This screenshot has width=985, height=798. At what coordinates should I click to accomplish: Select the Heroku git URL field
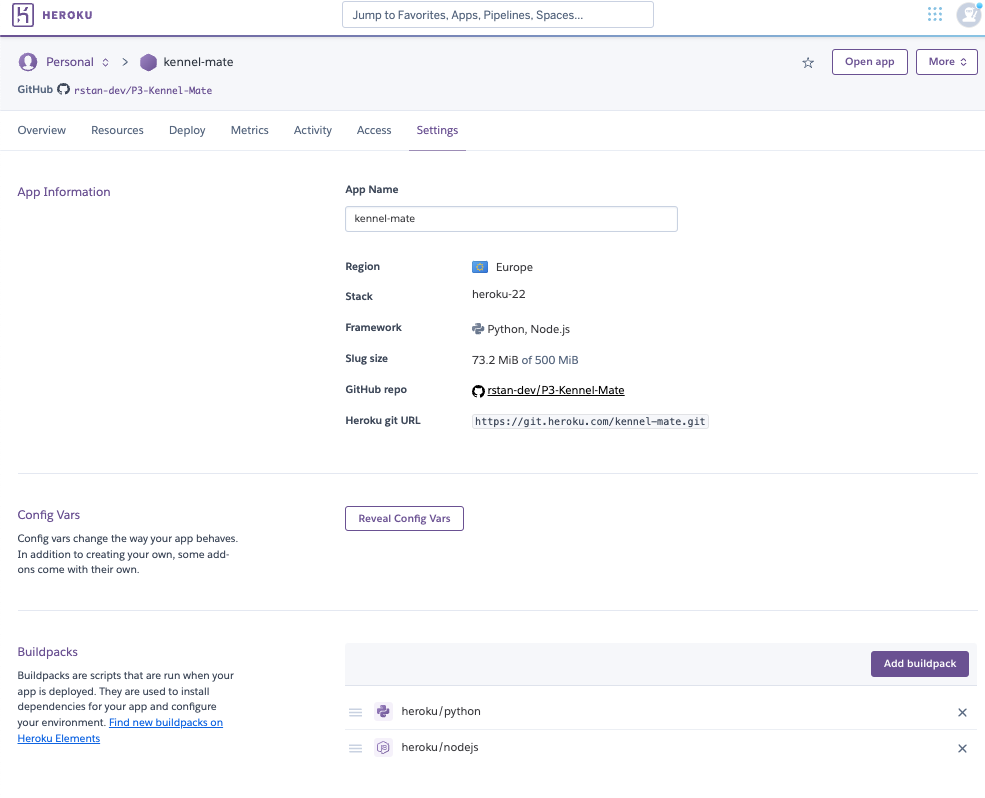point(590,422)
